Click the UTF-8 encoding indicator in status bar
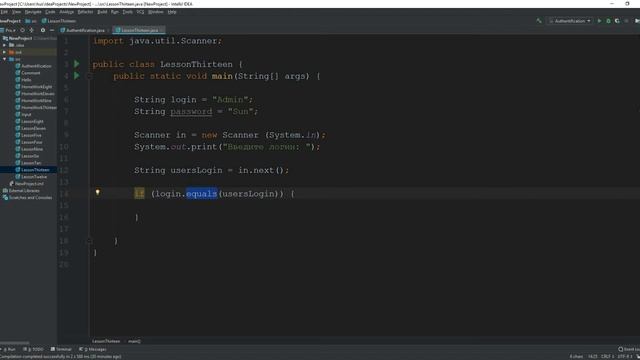Viewport: 640px width, 360px height. (624, 356)
